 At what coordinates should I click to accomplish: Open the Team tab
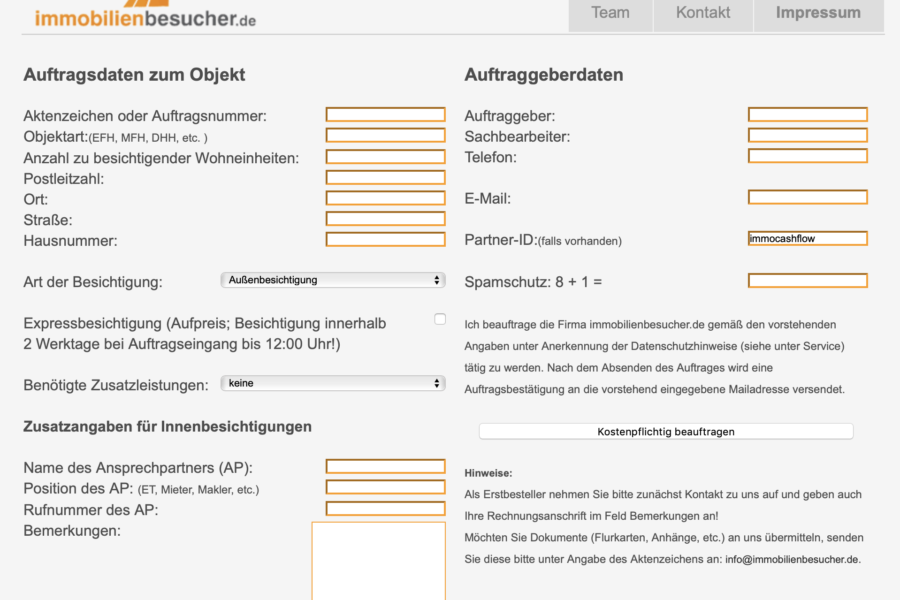coord(610,14)
